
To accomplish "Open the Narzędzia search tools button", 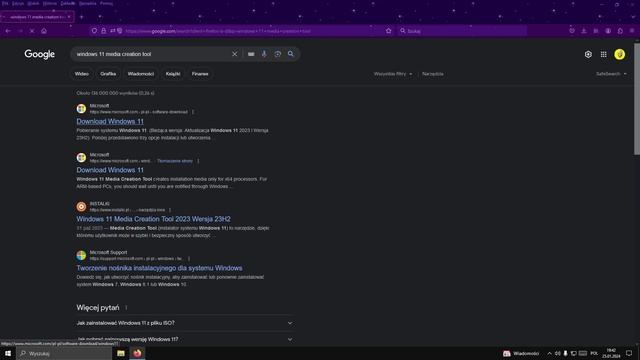I will click(433, 74).
